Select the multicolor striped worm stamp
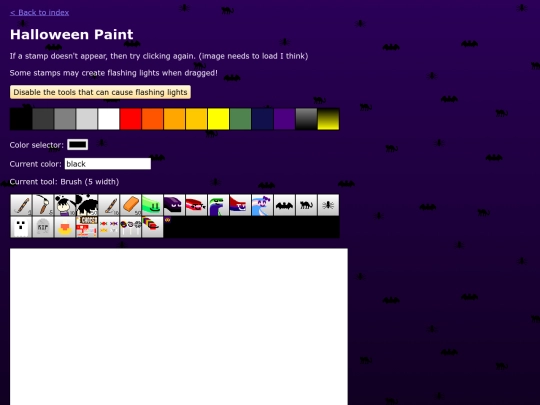Screen dimensions: 540x405 pos(152,227)
